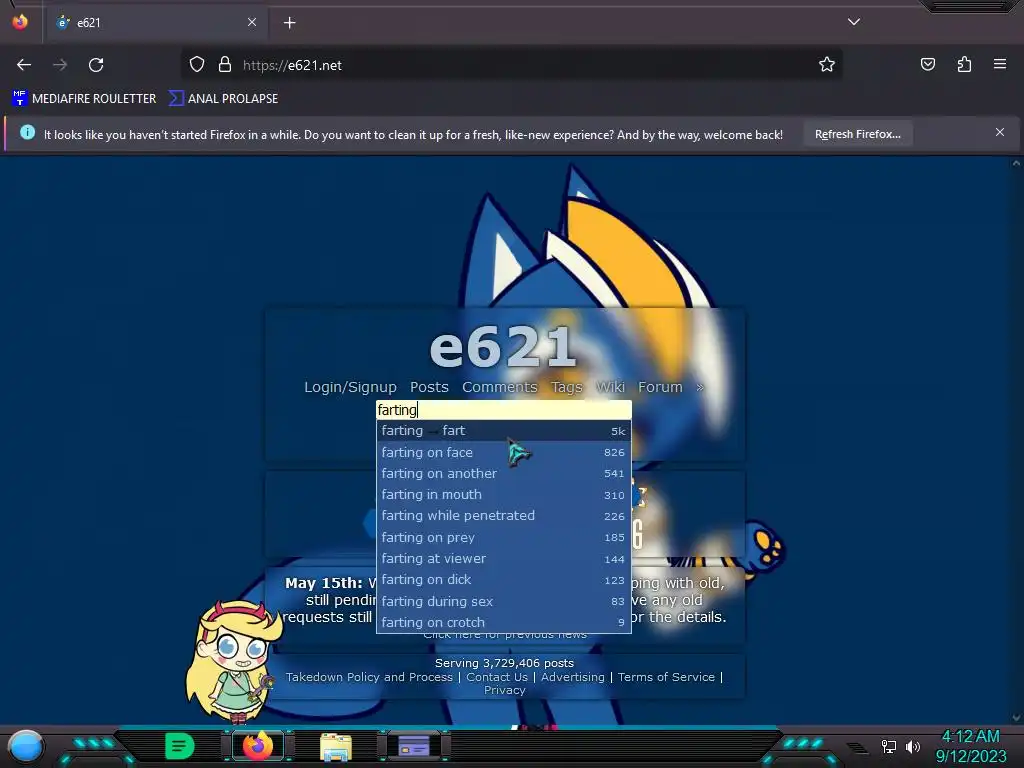Click the info icon in the notification bar
The width and height of the screenshot is (1024, 768).
[x=27, y=133]
